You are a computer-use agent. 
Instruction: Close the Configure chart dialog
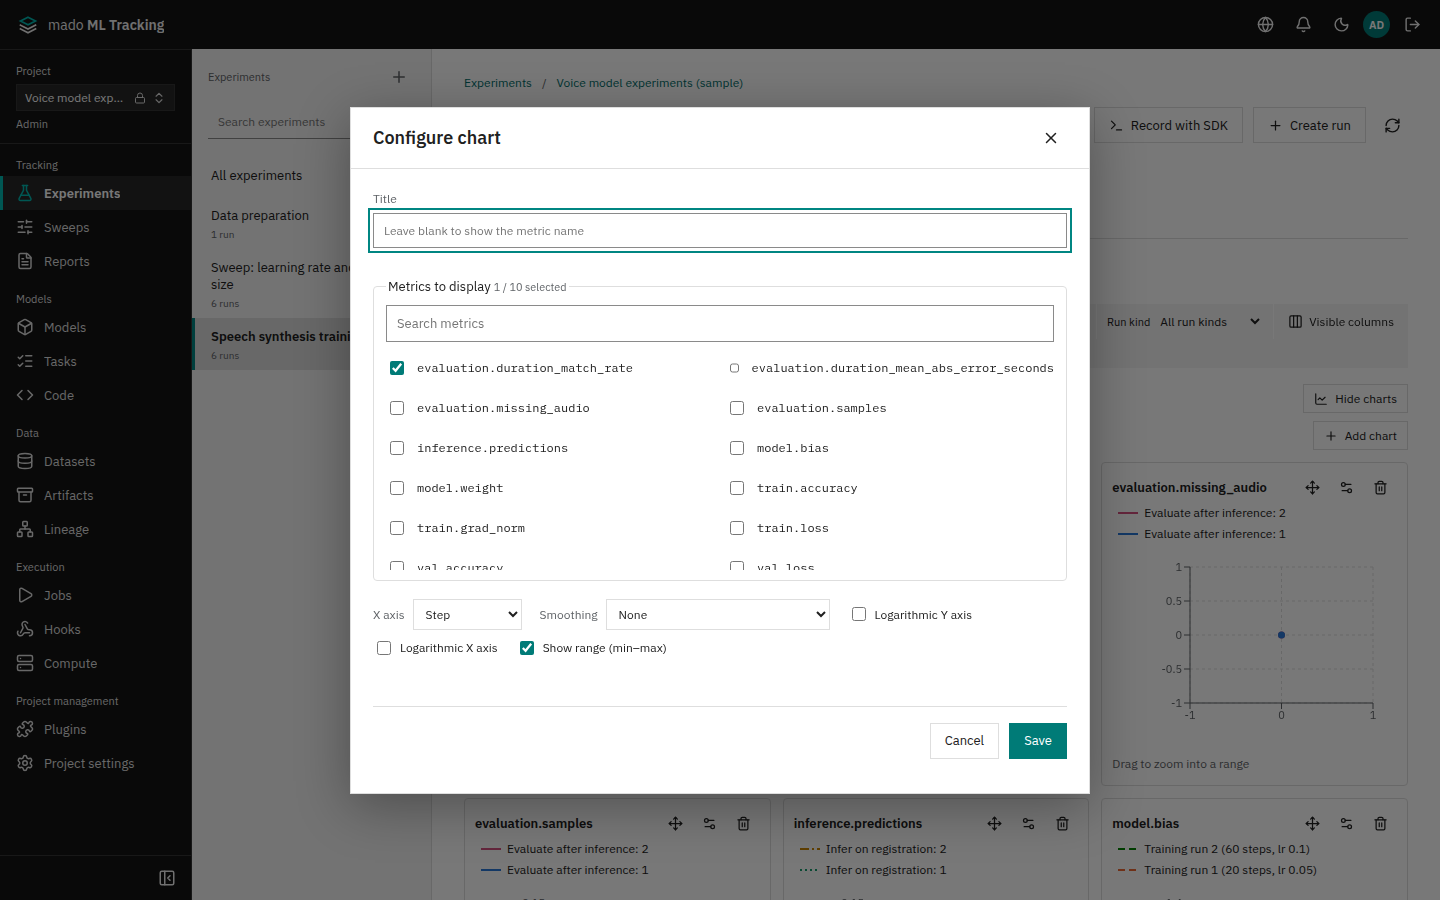(1051, 138)
